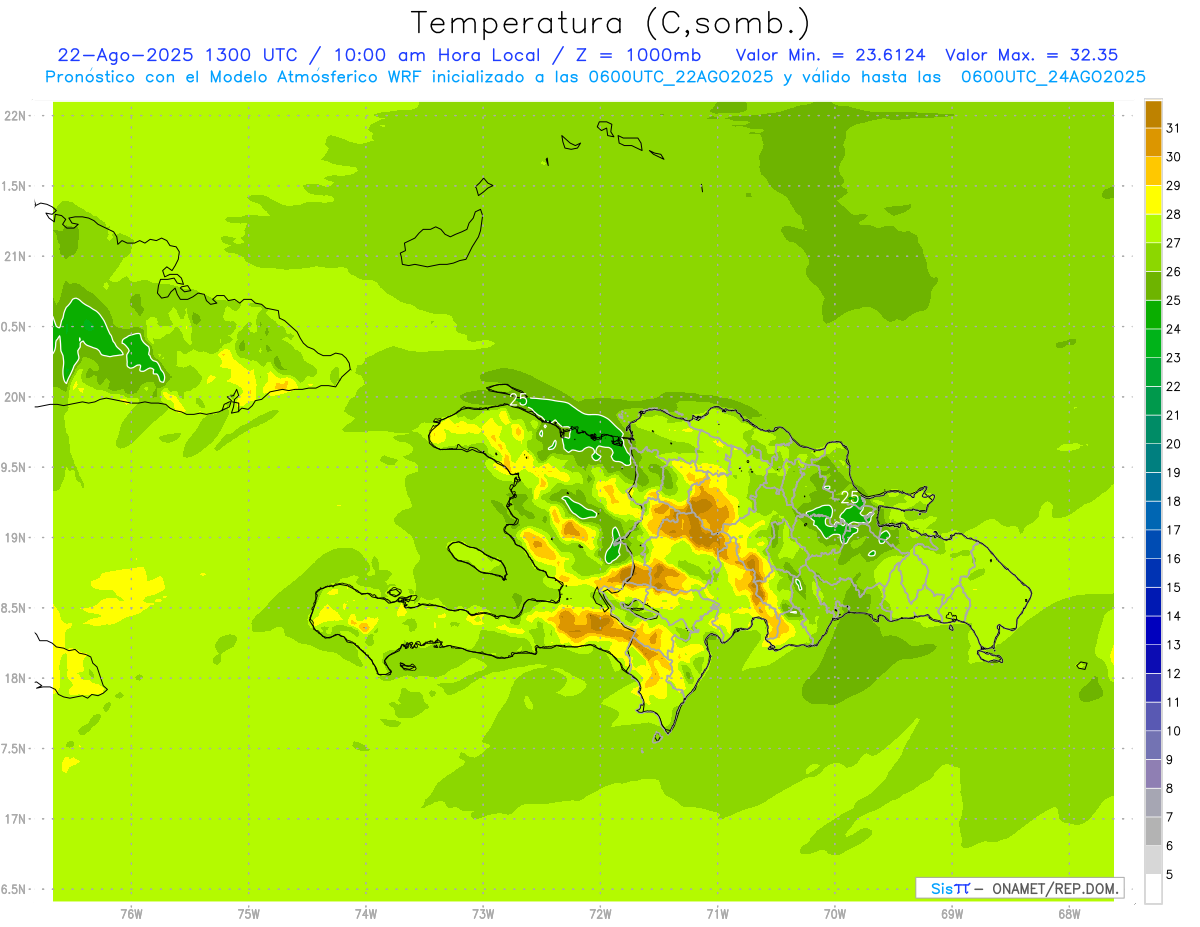Click the '10' colorbar value label
The width and height of the screenshot is (1200, 927).
(1174, 731)
